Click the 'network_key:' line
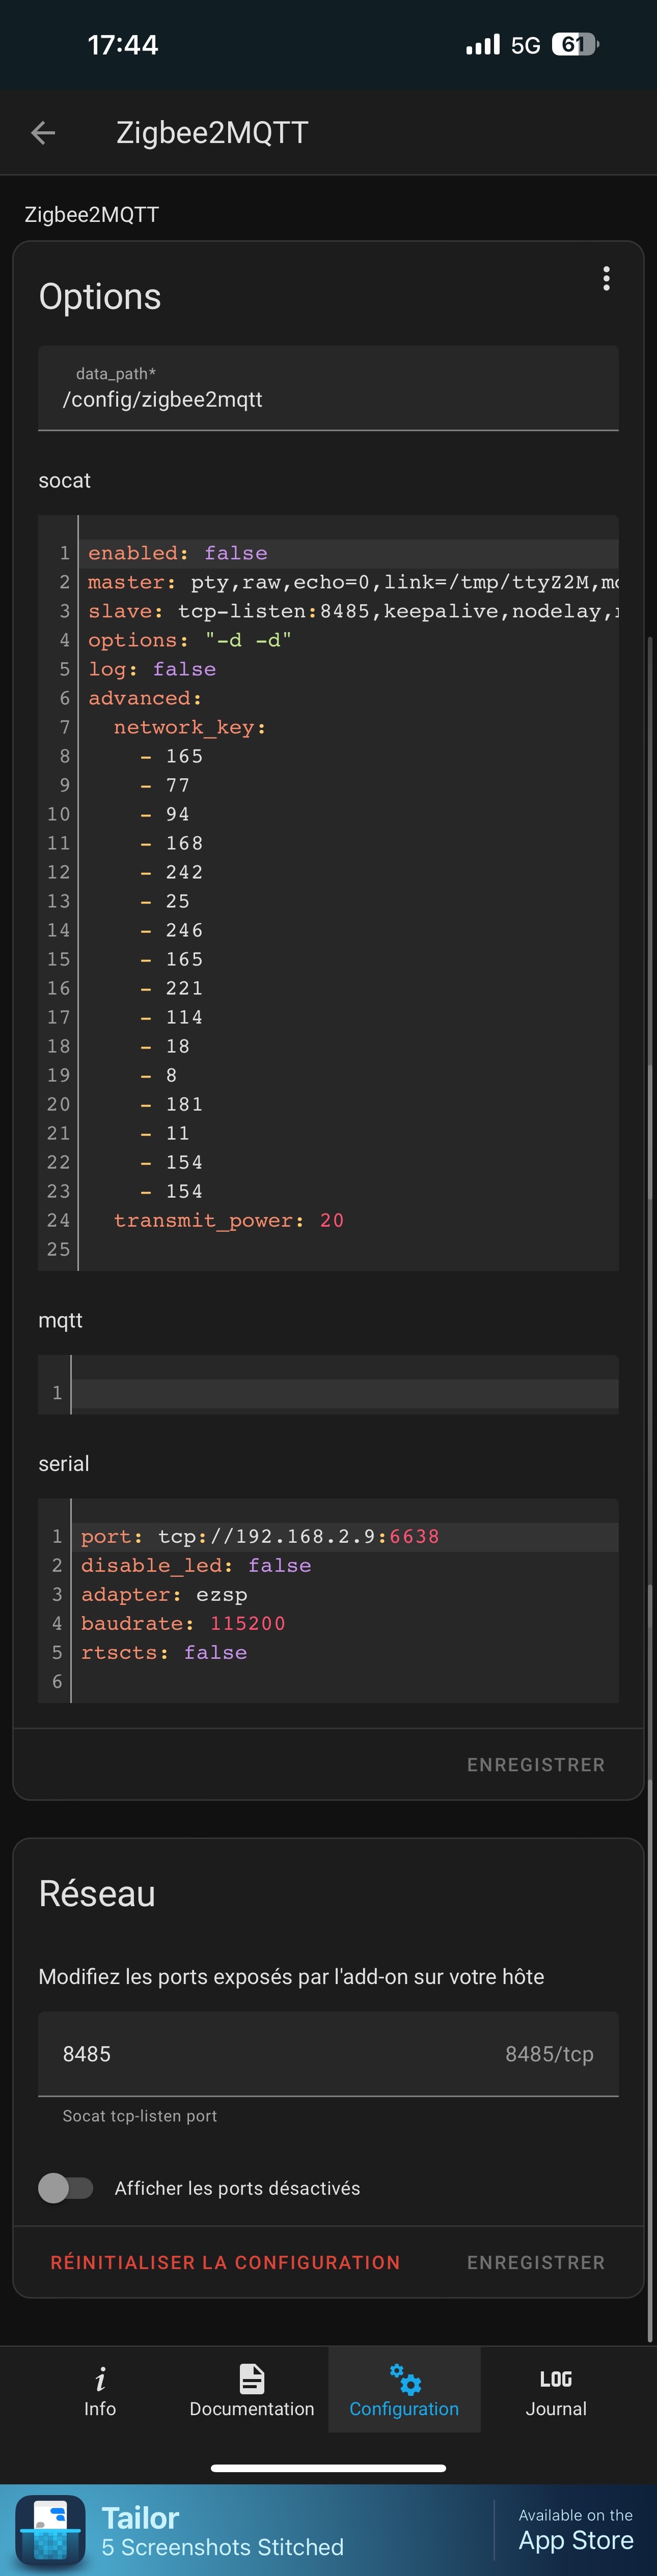Screen dimensions: 657x2576 [x=190, y=727]
